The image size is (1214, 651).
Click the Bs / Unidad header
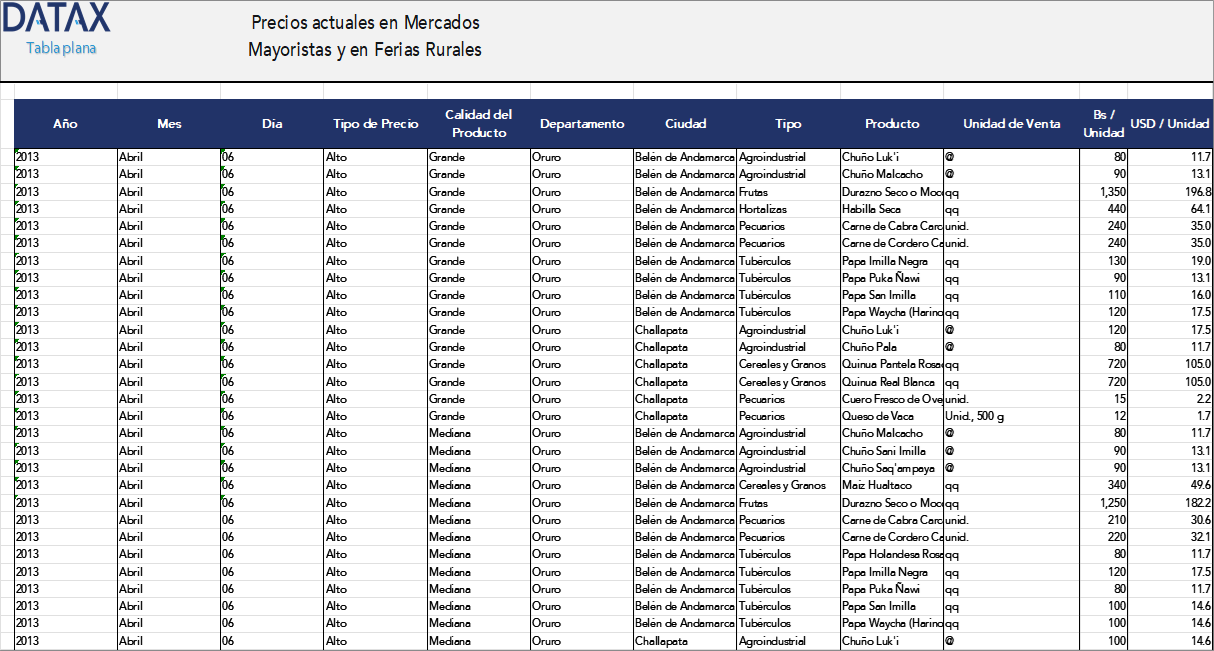pyautogui.click(x=1104, y=124)
